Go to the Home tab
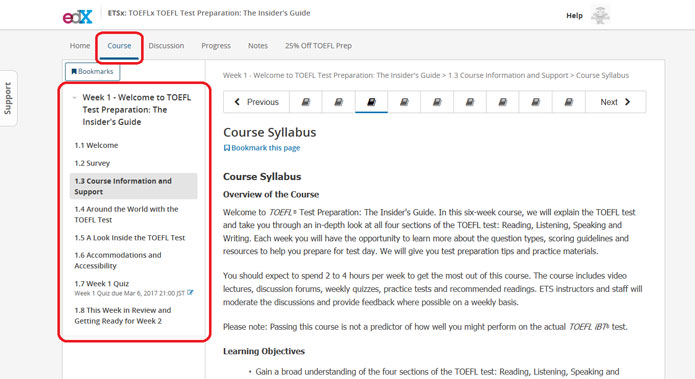This screenshot has height=379, width=695. (x=80, y=46)
